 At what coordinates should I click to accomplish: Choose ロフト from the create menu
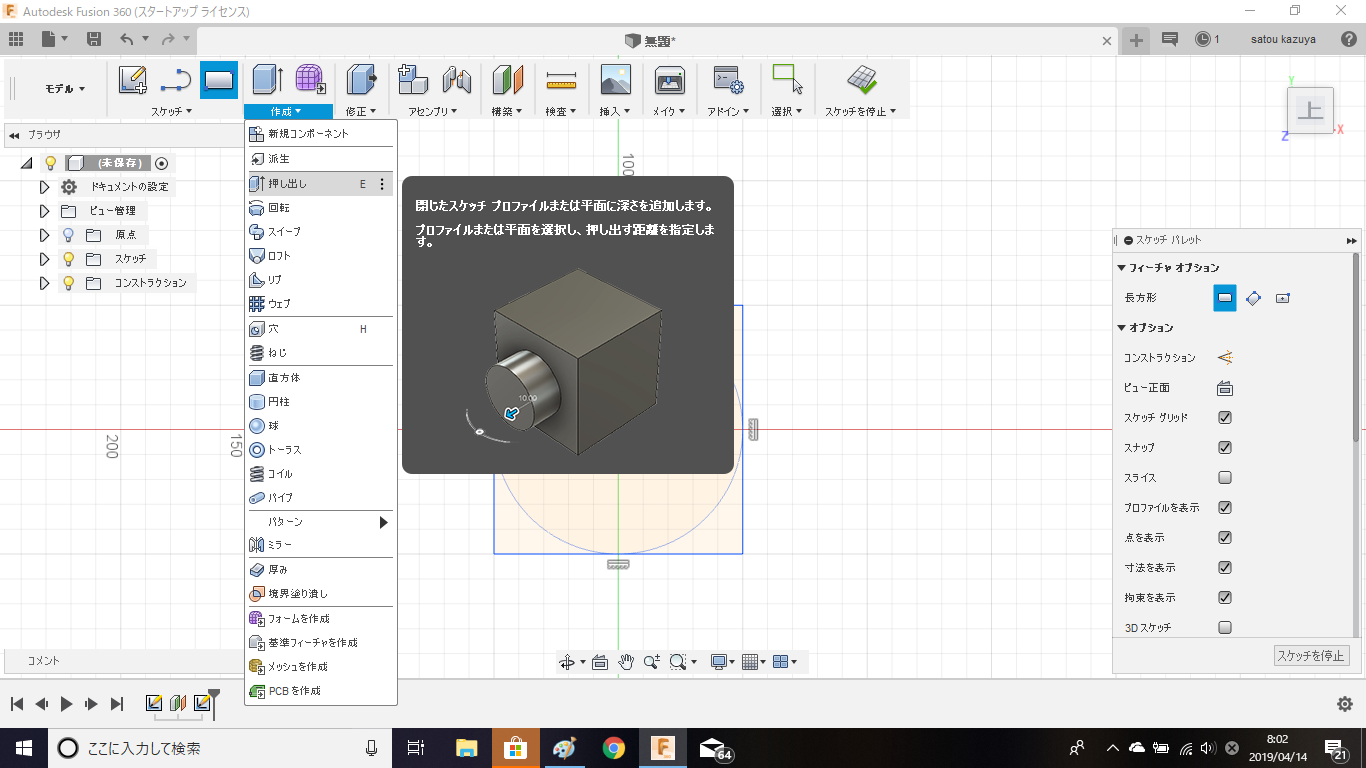(x=319, y=256)
